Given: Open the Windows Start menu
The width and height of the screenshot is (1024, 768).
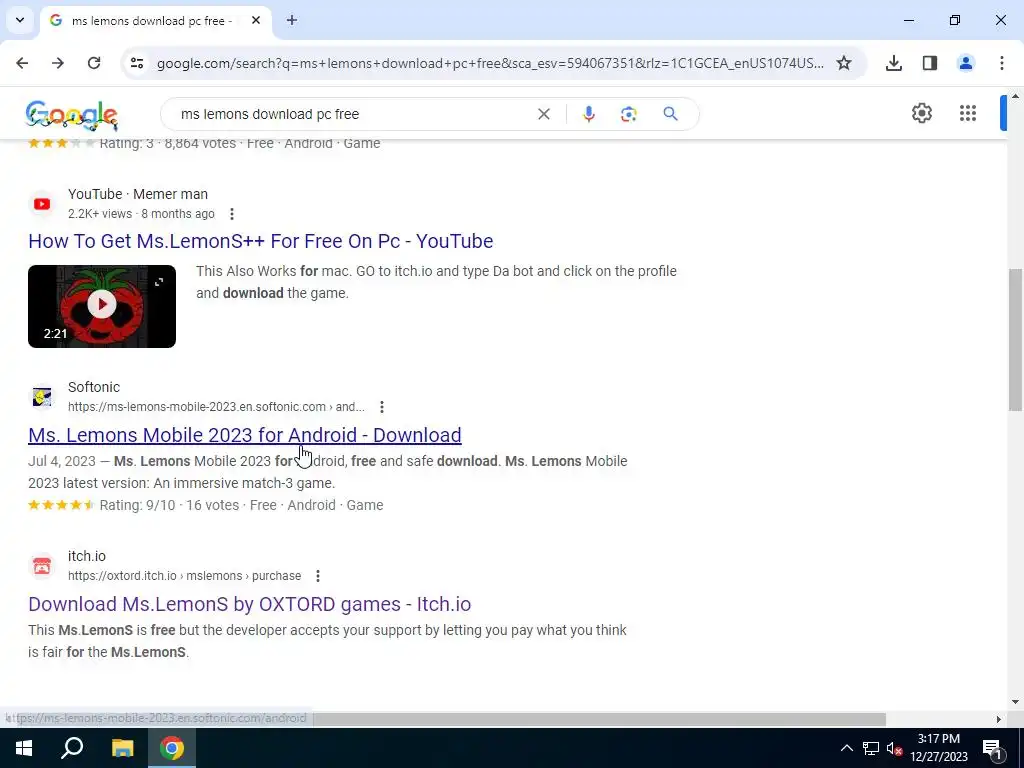Looking at the screenshot, I should tap(24, 748).
